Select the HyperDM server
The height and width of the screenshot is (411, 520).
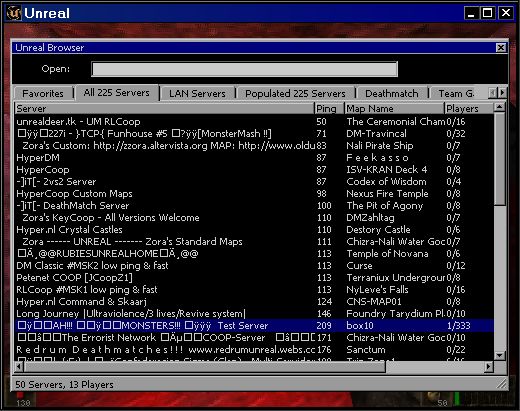click(x=254, y=158)
